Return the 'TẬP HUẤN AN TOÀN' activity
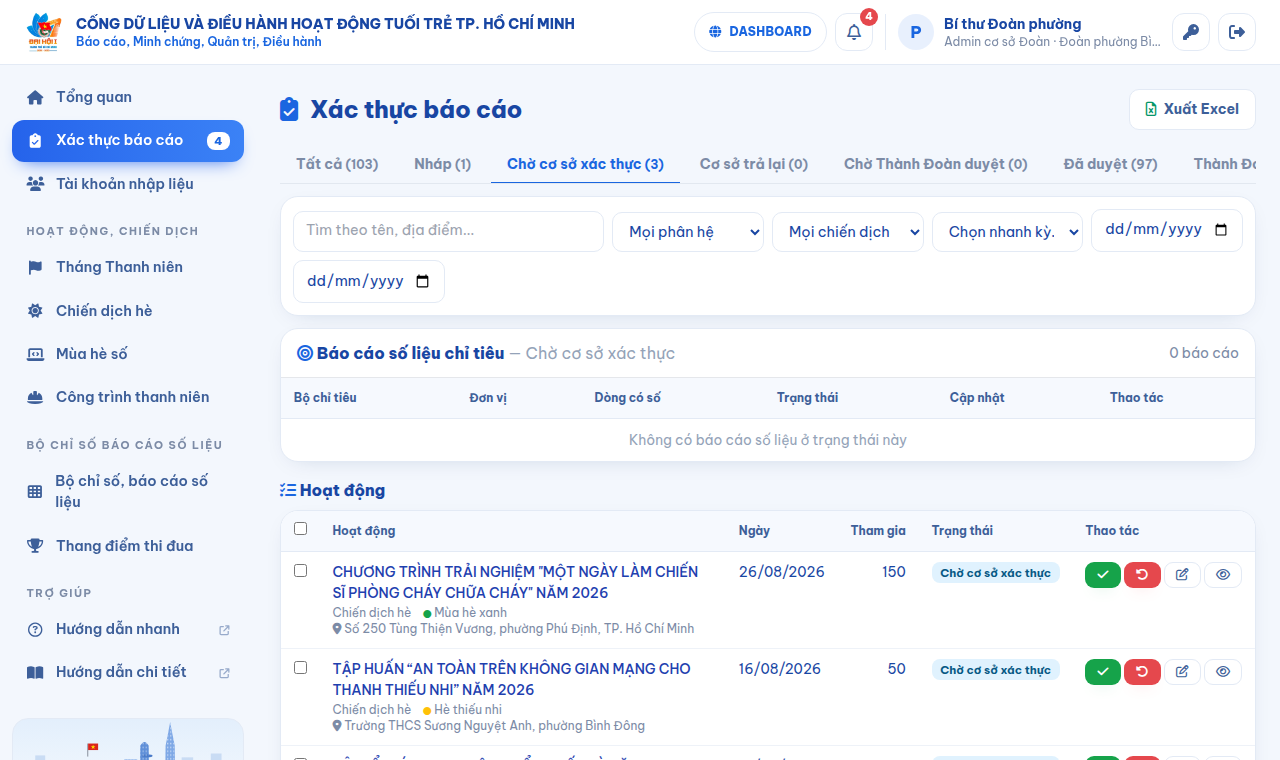Image resolution: width=1280 pixels, height=760 pixels. coord(1142,671)
